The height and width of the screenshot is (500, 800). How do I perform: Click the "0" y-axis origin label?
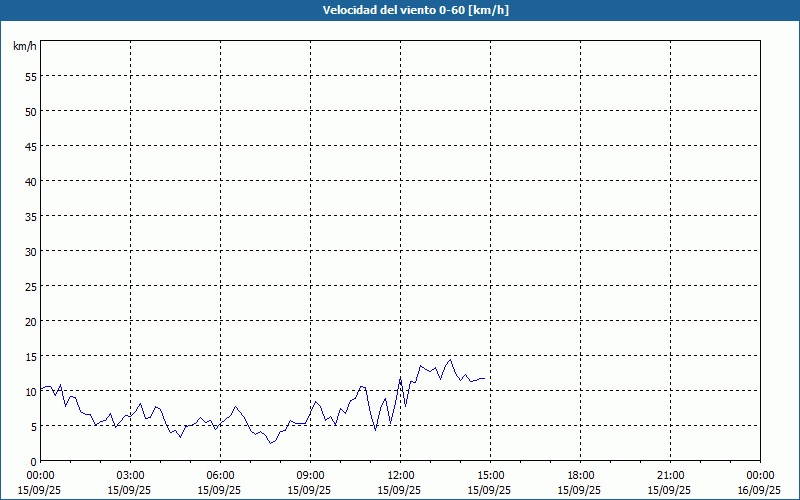pos(34,462)
